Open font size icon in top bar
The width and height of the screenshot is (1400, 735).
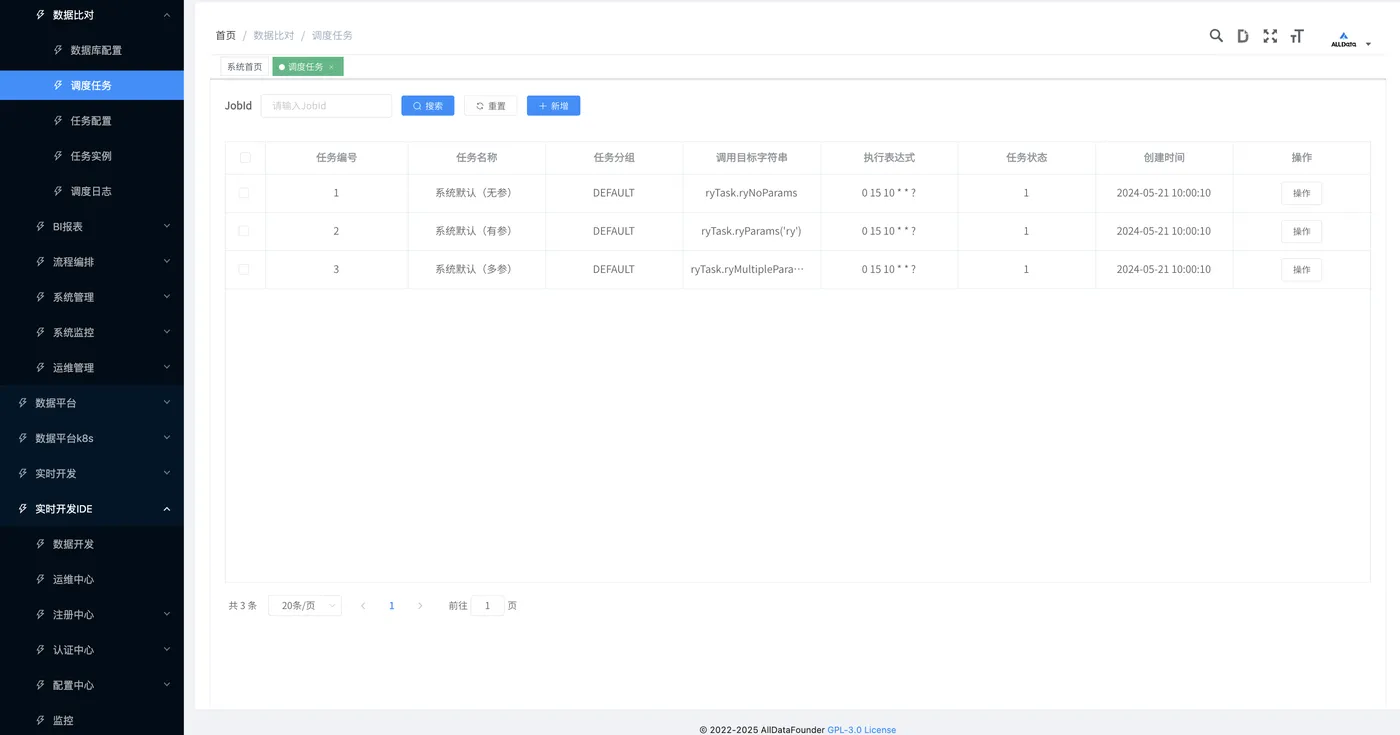point(1297,36)
